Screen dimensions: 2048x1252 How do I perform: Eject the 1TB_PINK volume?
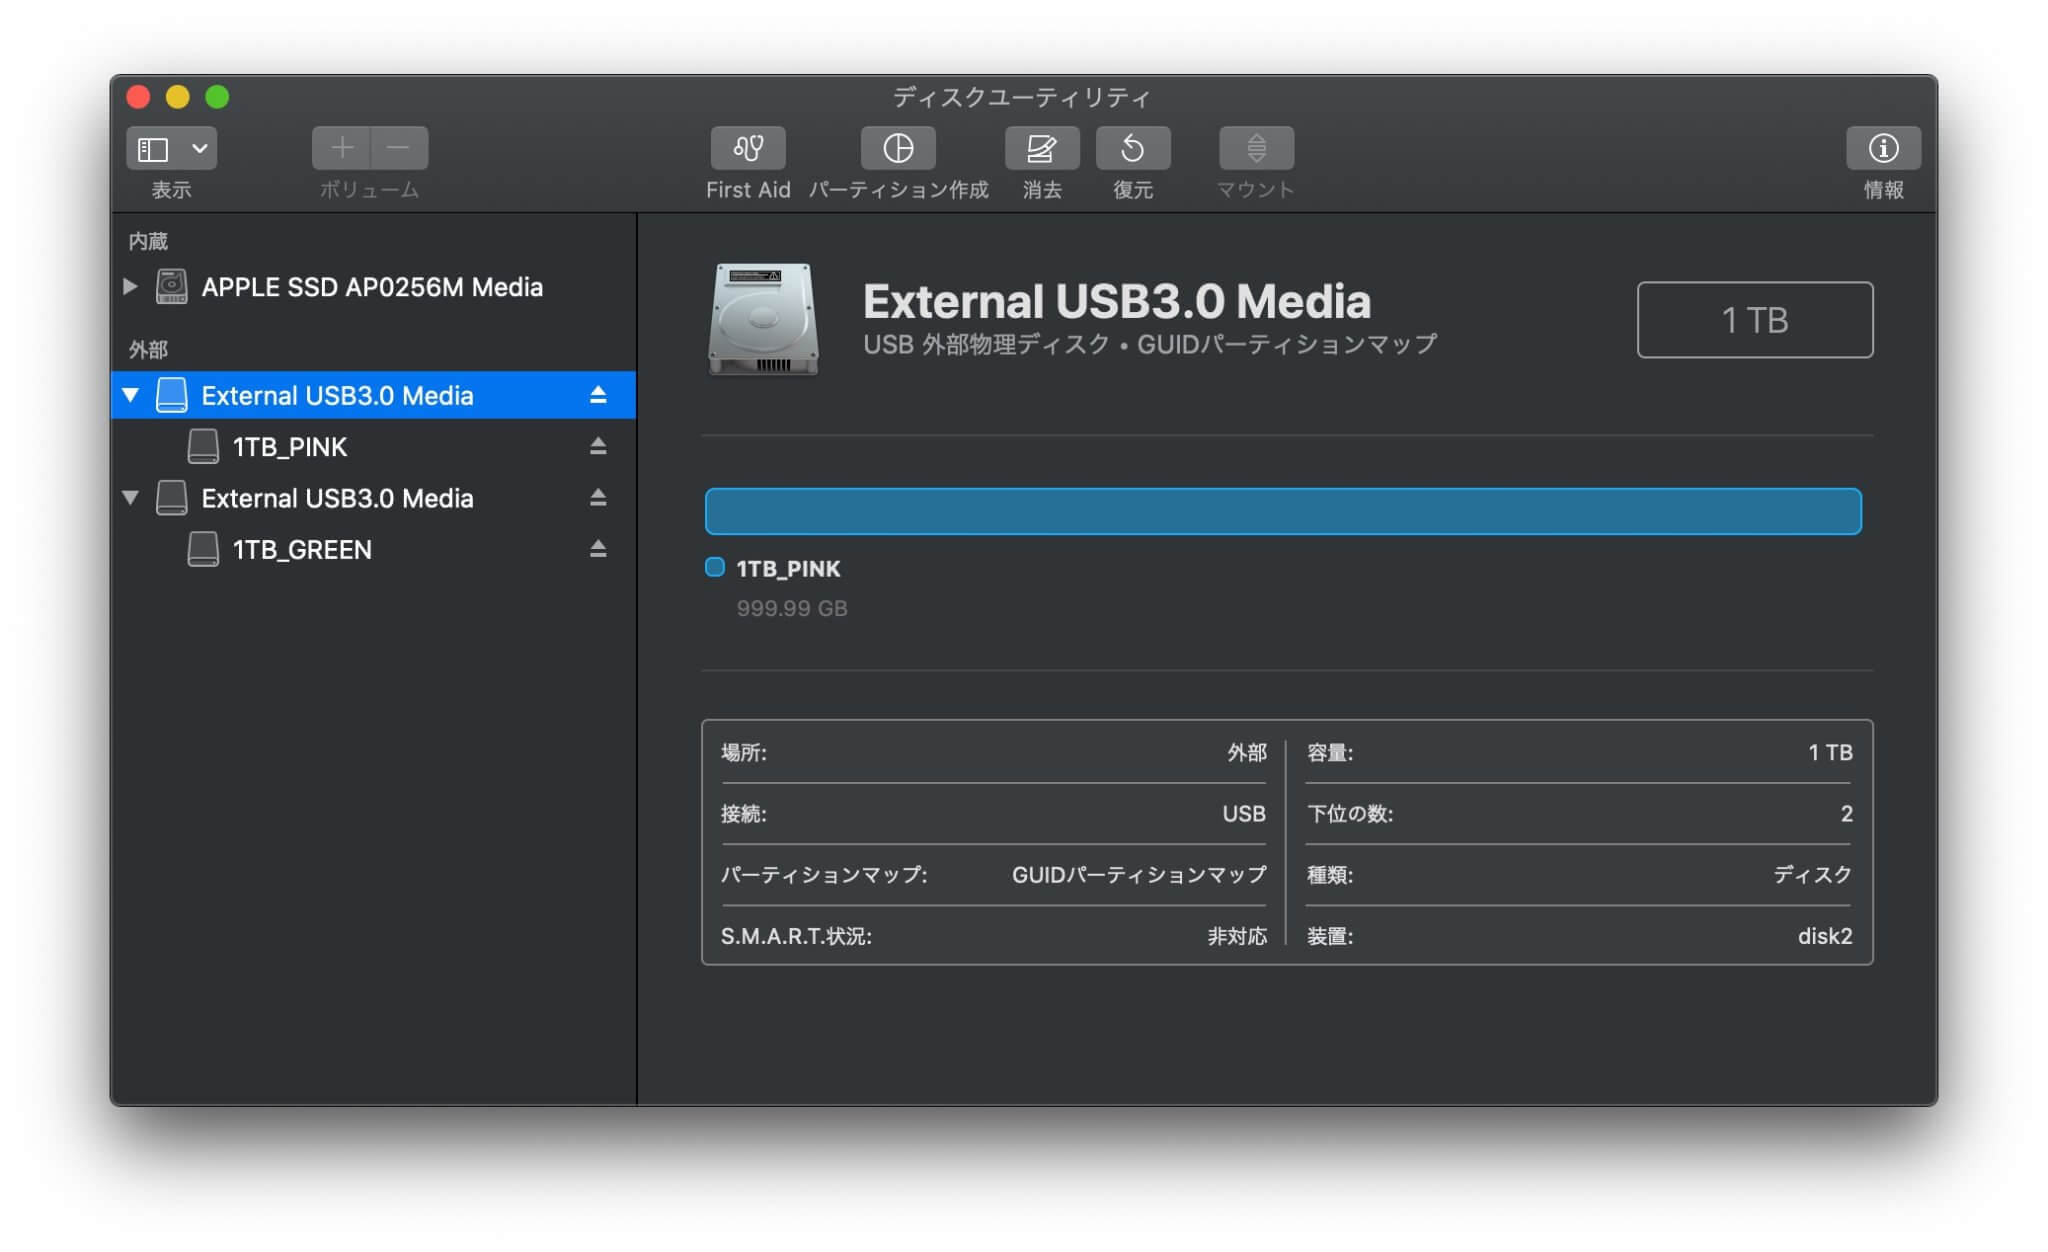pyautogui.click(x=596, y=446)
